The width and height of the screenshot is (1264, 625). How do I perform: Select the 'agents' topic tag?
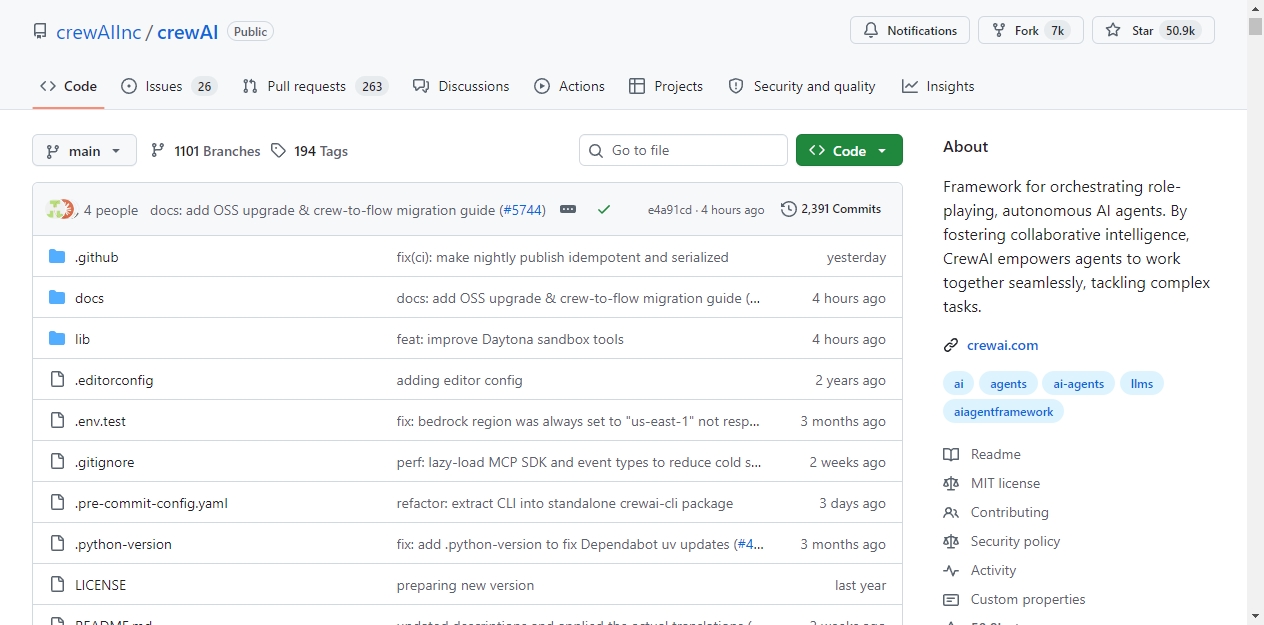coord(1008,384)
